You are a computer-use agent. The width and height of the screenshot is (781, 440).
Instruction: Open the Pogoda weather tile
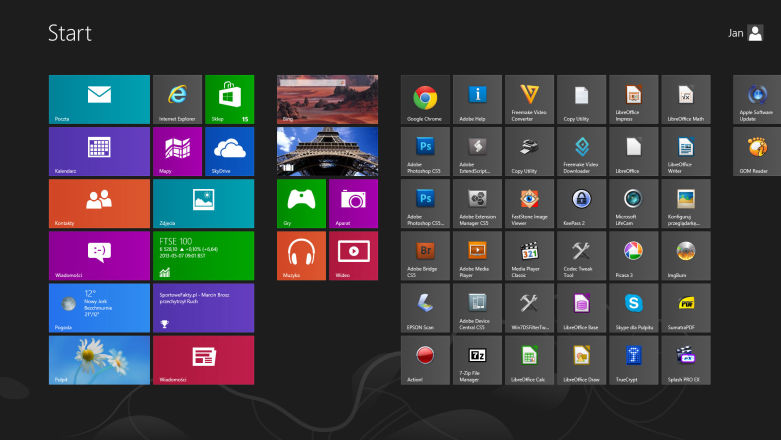pos(99,308)
